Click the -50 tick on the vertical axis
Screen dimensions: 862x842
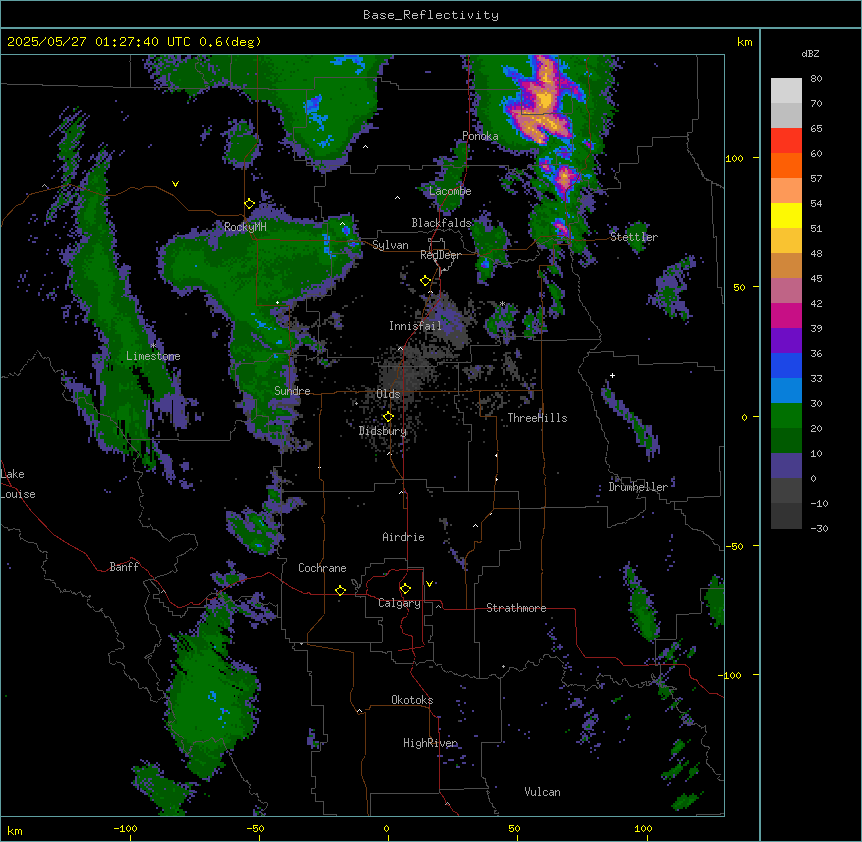[733, 546]
